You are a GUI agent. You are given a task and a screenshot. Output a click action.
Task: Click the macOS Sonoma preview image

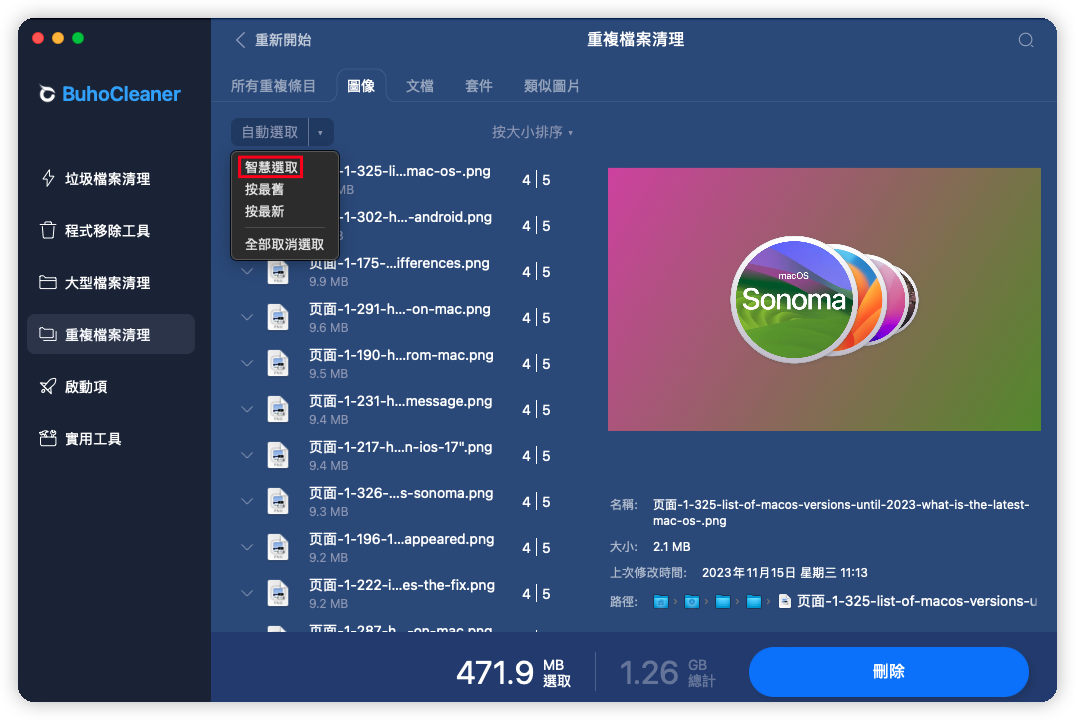click(824, 300)
